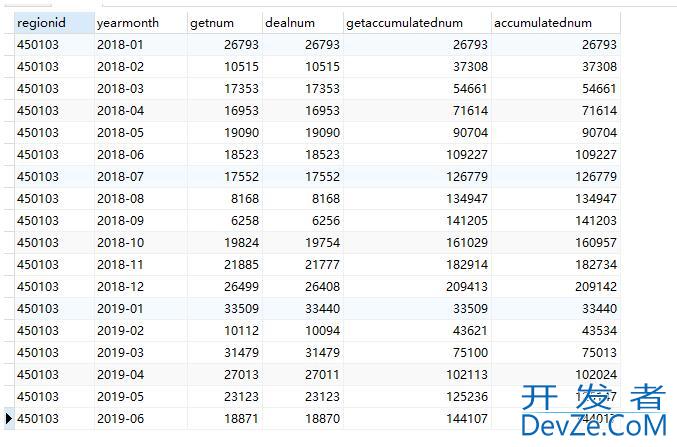
Task: Click getaccumulatednum value 144107
Action: [x=417, y=418]
